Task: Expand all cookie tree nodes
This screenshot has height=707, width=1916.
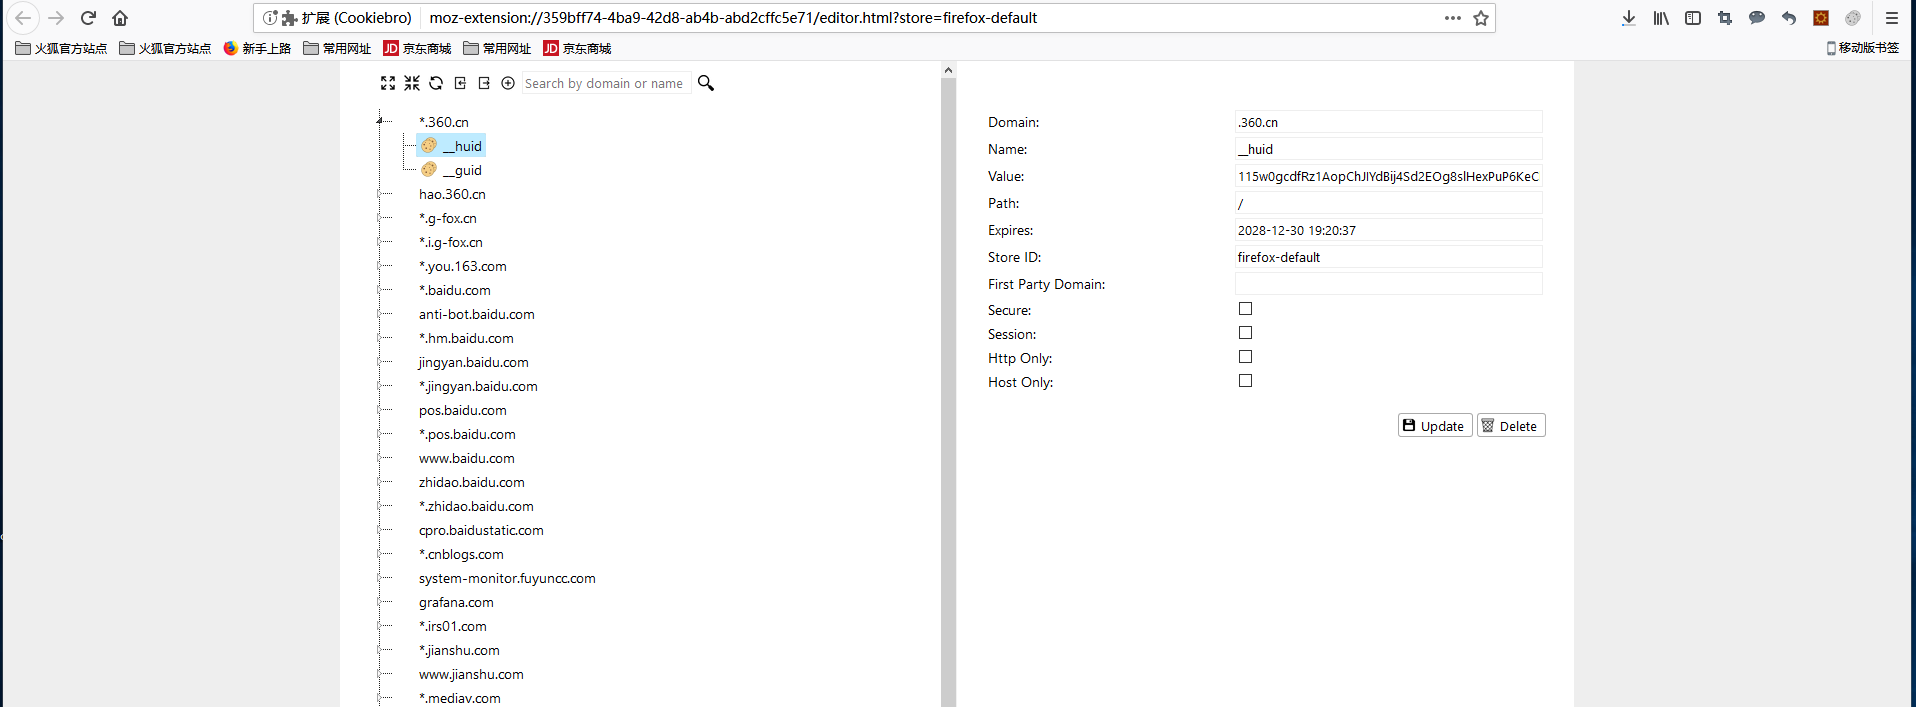Action: 388,83
